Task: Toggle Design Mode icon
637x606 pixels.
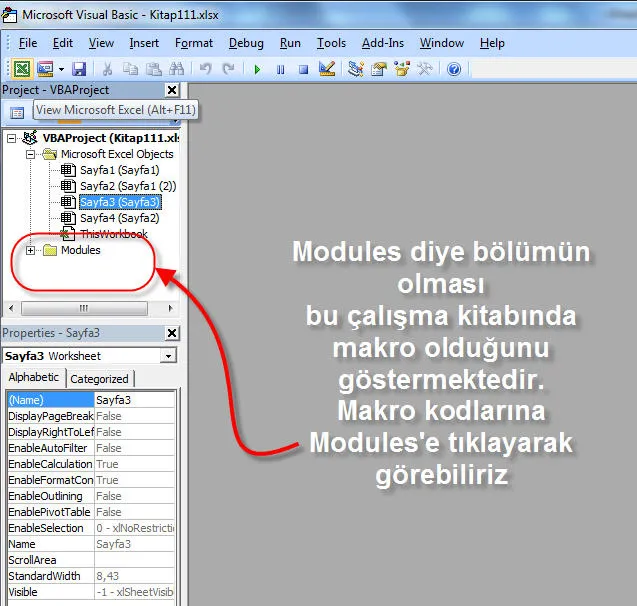Action: [x=326, y=69]
